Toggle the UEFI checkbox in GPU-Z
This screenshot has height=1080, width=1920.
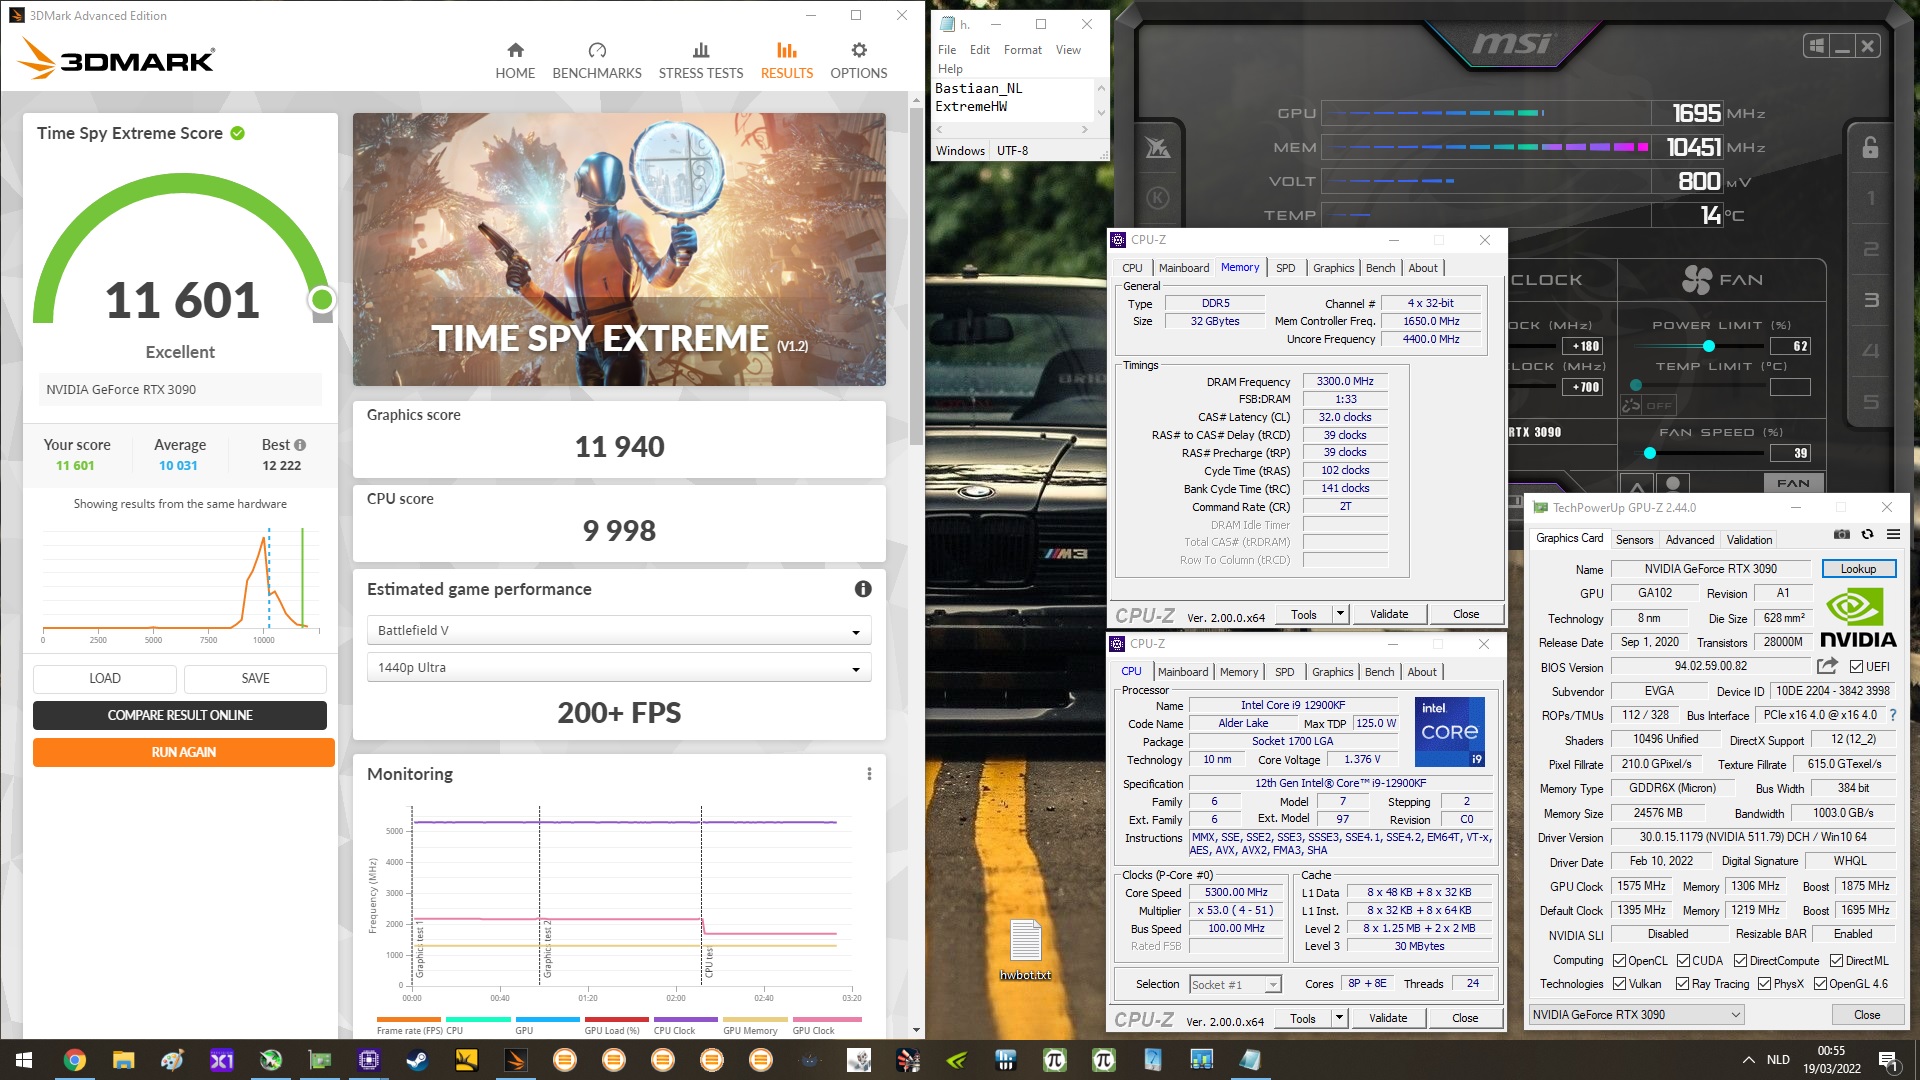[x=1856, y=667]
